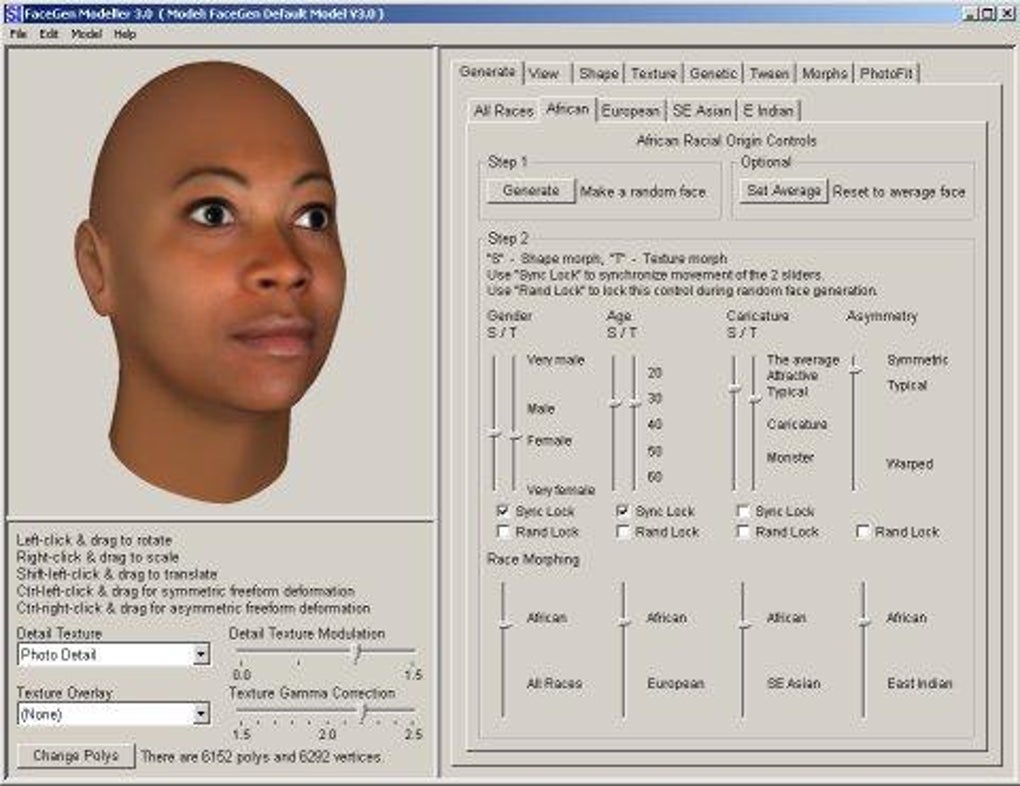Select the E Indian sub-tab
This screenshot has width=1020, height=786.
coord(768,111)
